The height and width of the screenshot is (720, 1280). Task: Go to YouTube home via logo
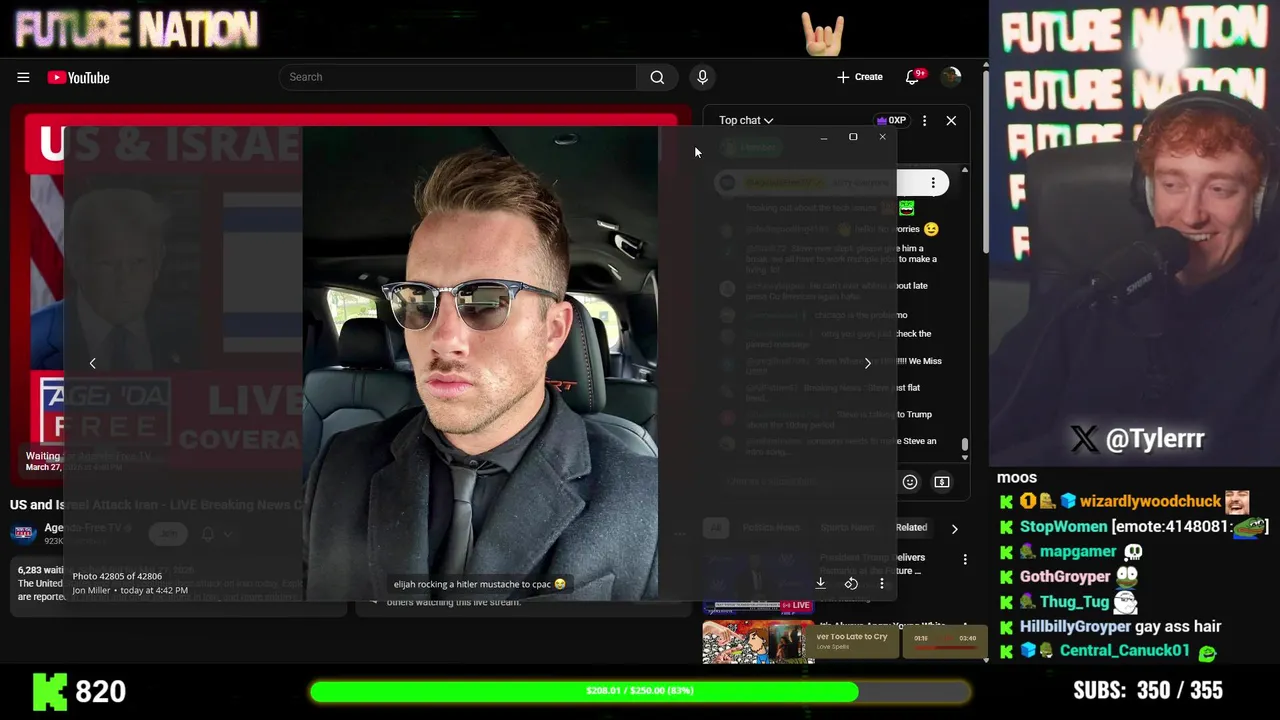78,77
